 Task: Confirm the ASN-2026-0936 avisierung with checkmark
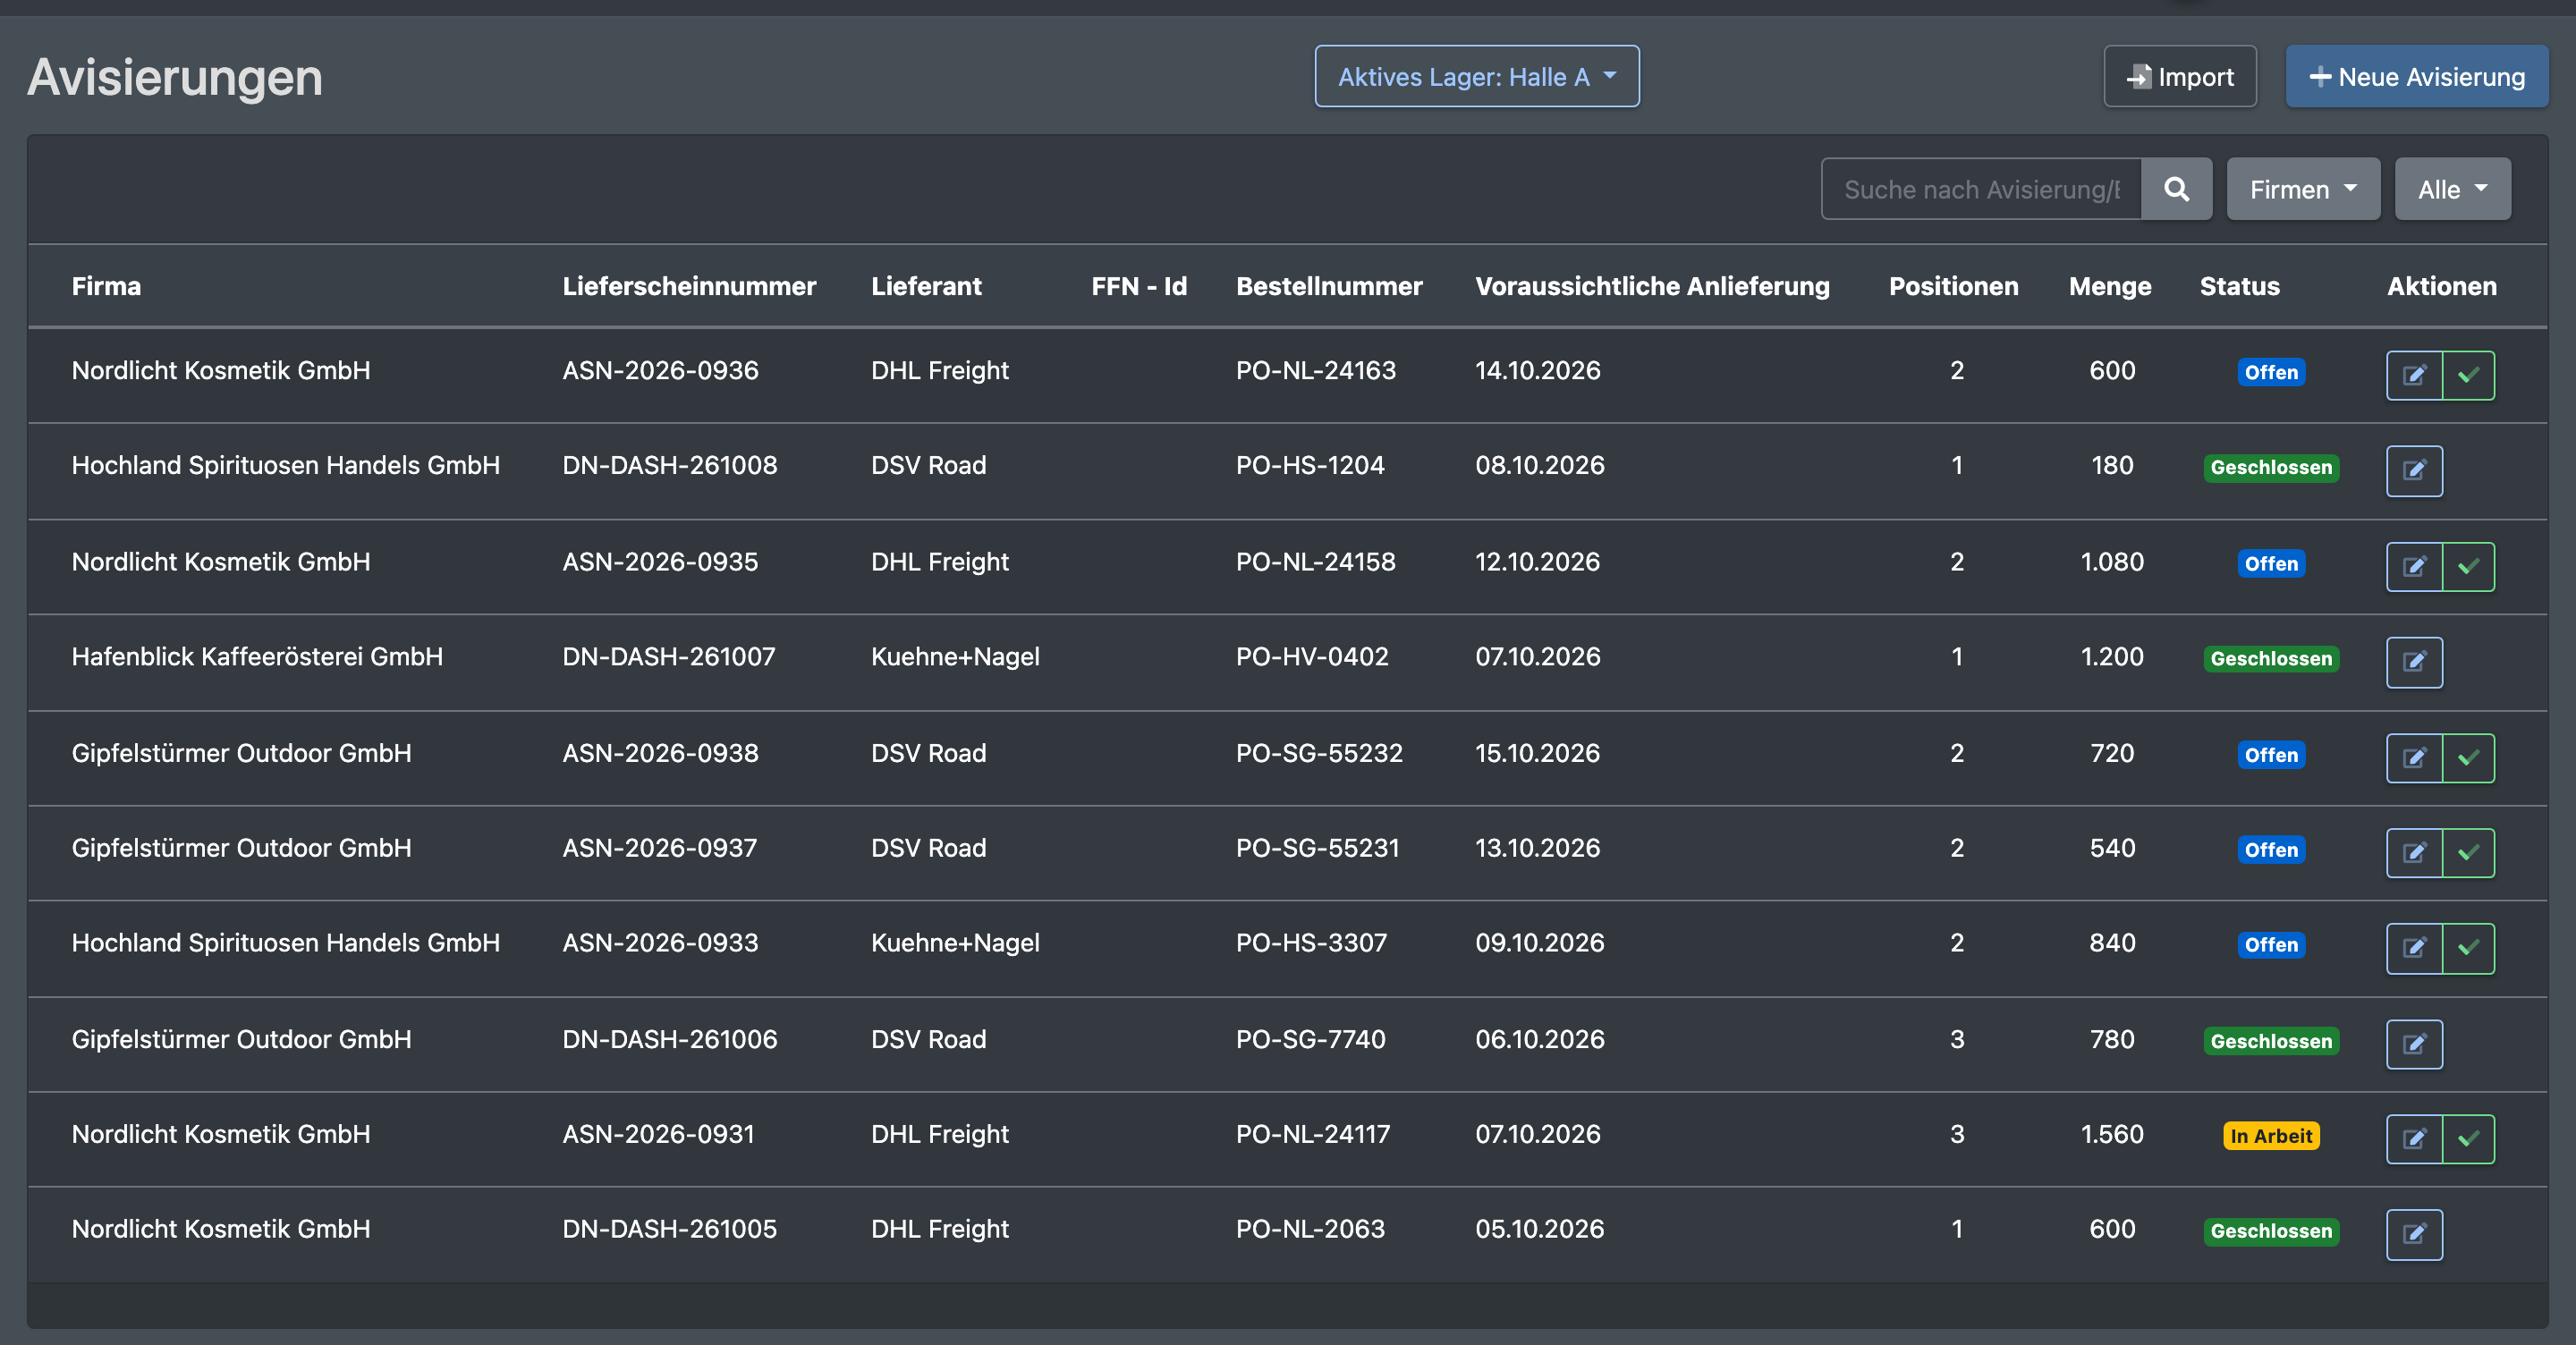tap(2468, 375)
